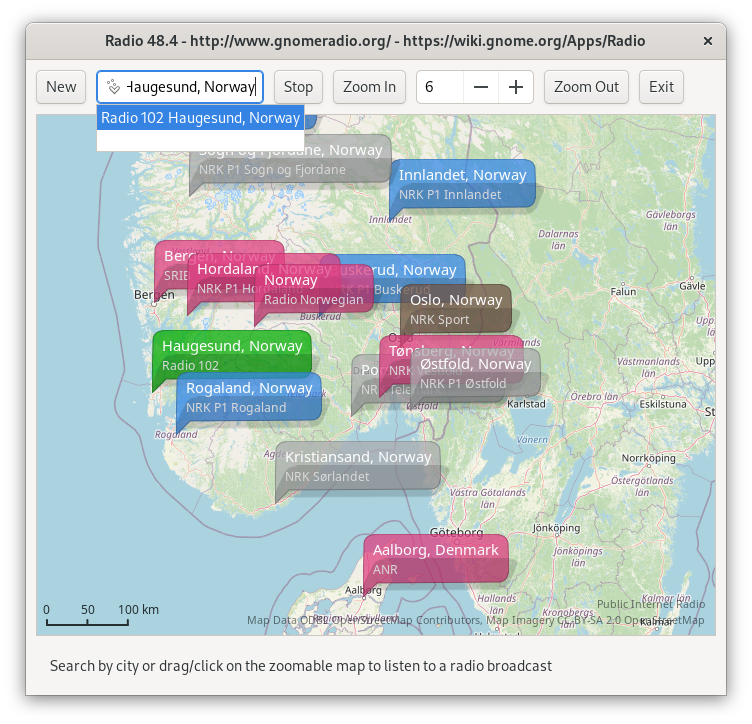This screenshot has height=724, width=752.
Task: Select the Hordaland NRK P1 marker
Action: coord(225,279)
